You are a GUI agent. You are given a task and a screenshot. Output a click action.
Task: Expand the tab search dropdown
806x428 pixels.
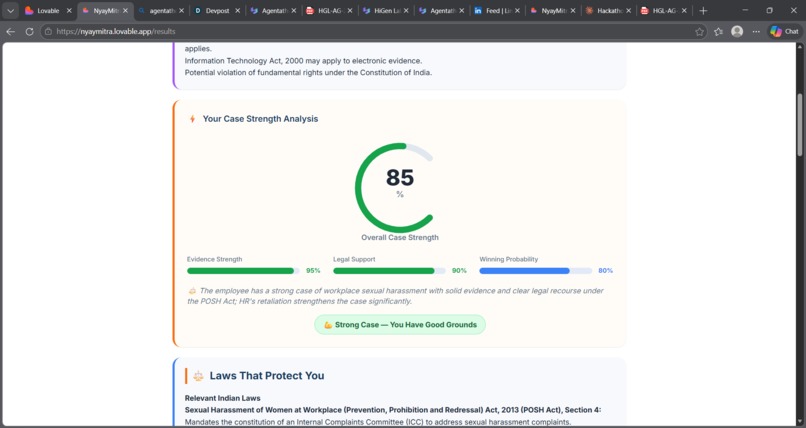click(x=10, y=10)
